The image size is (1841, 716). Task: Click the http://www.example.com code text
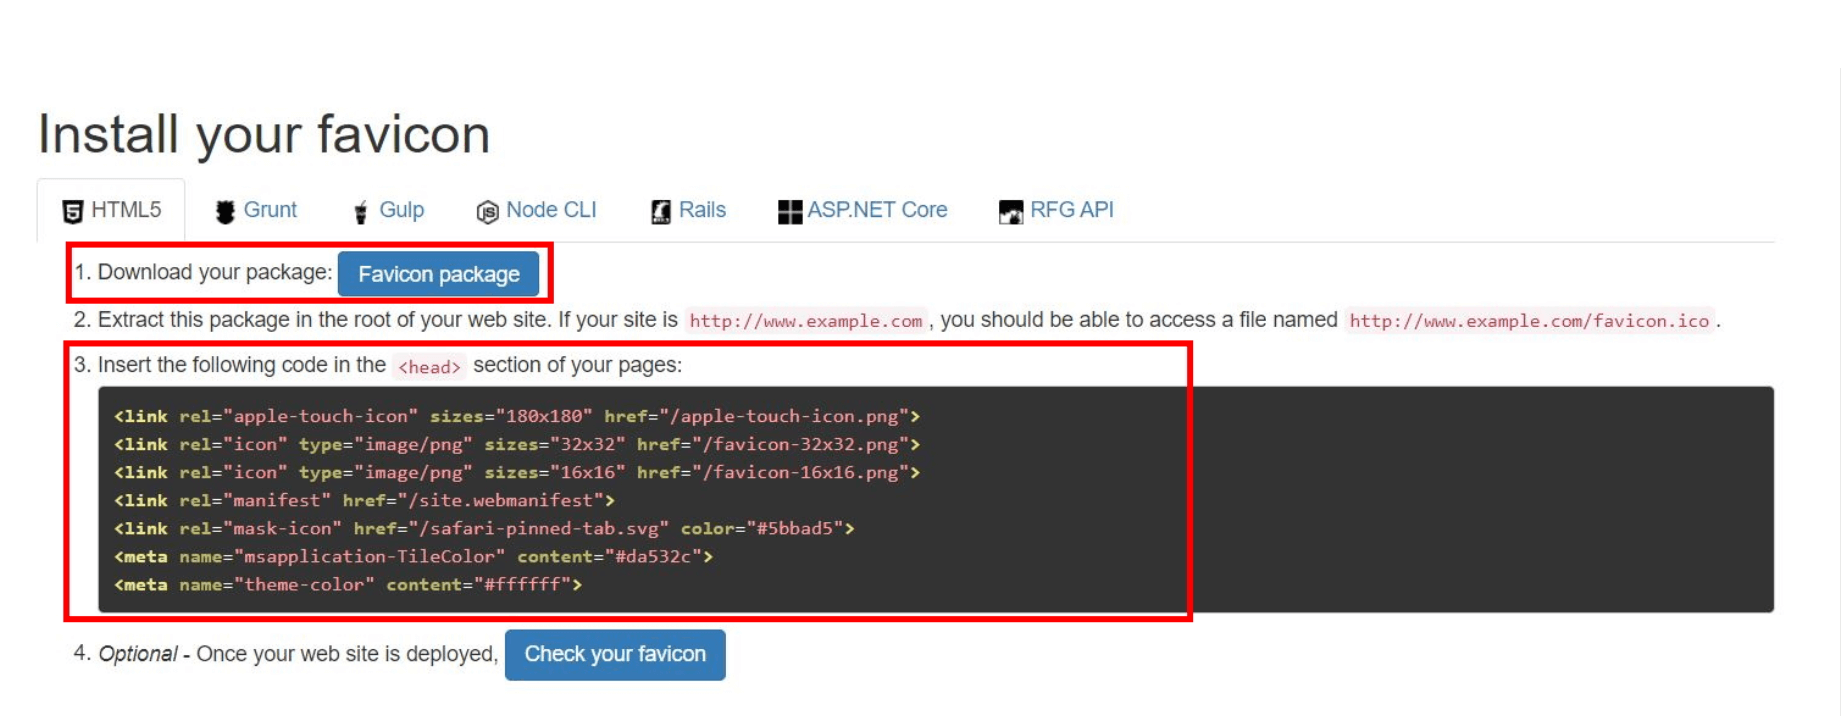click(x=806, y=321)
